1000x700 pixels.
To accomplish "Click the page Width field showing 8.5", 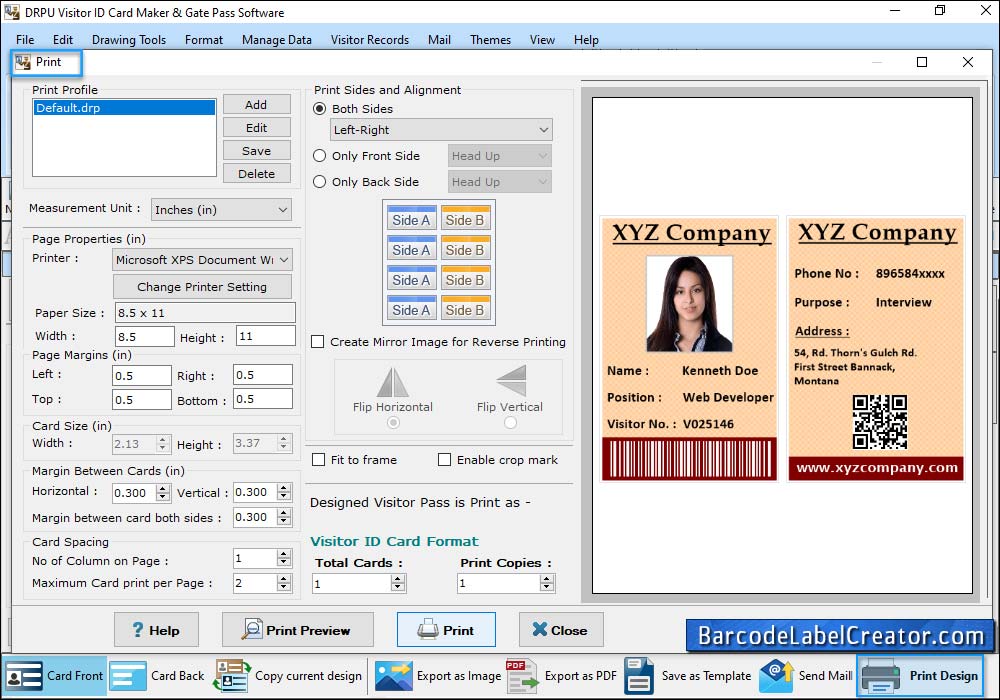I will tap(145, 337).
